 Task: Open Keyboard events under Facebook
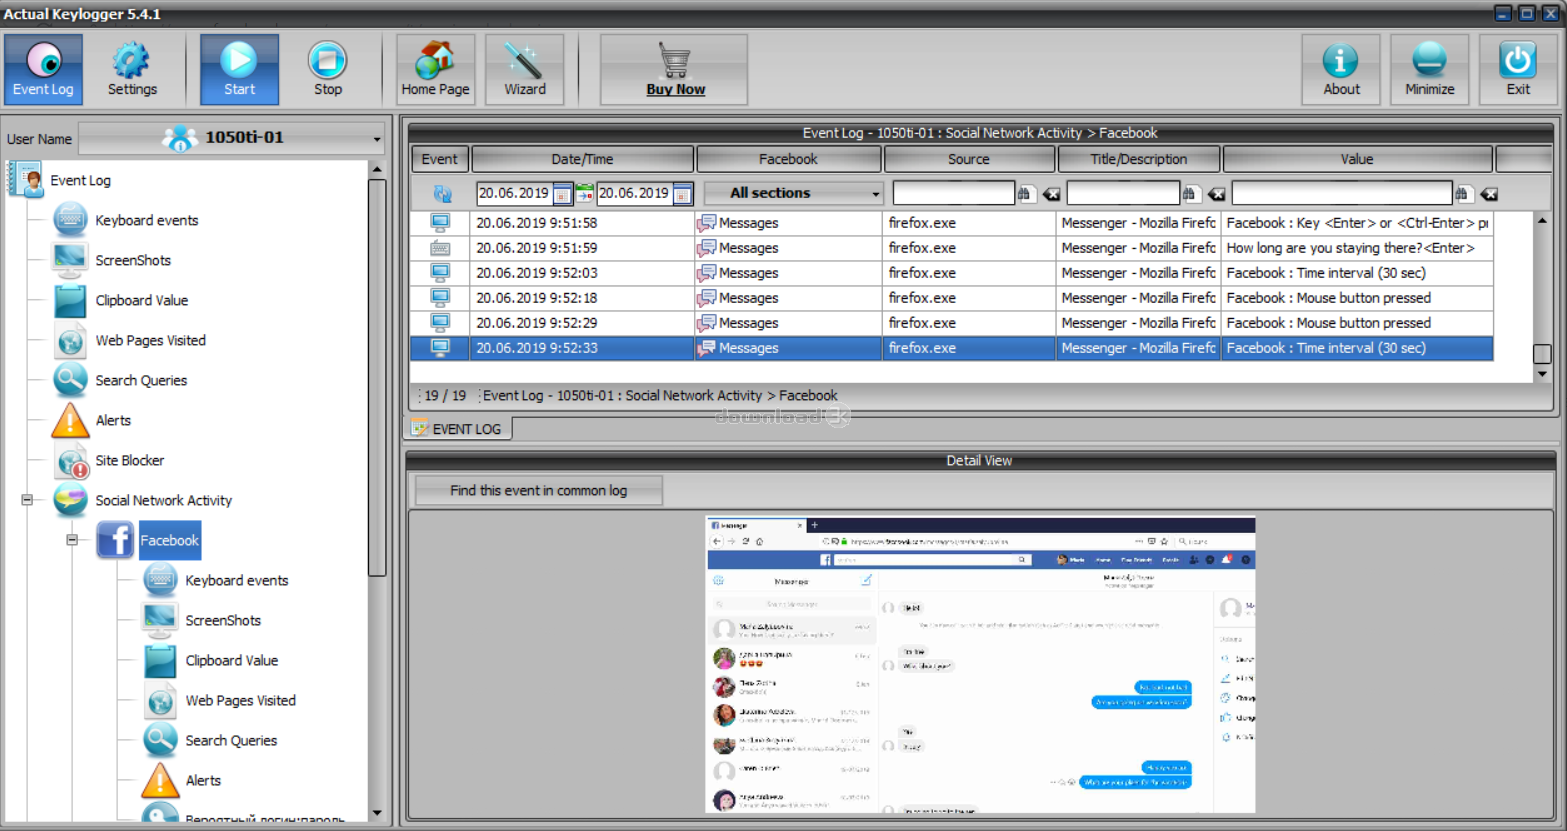pos(236,580)
